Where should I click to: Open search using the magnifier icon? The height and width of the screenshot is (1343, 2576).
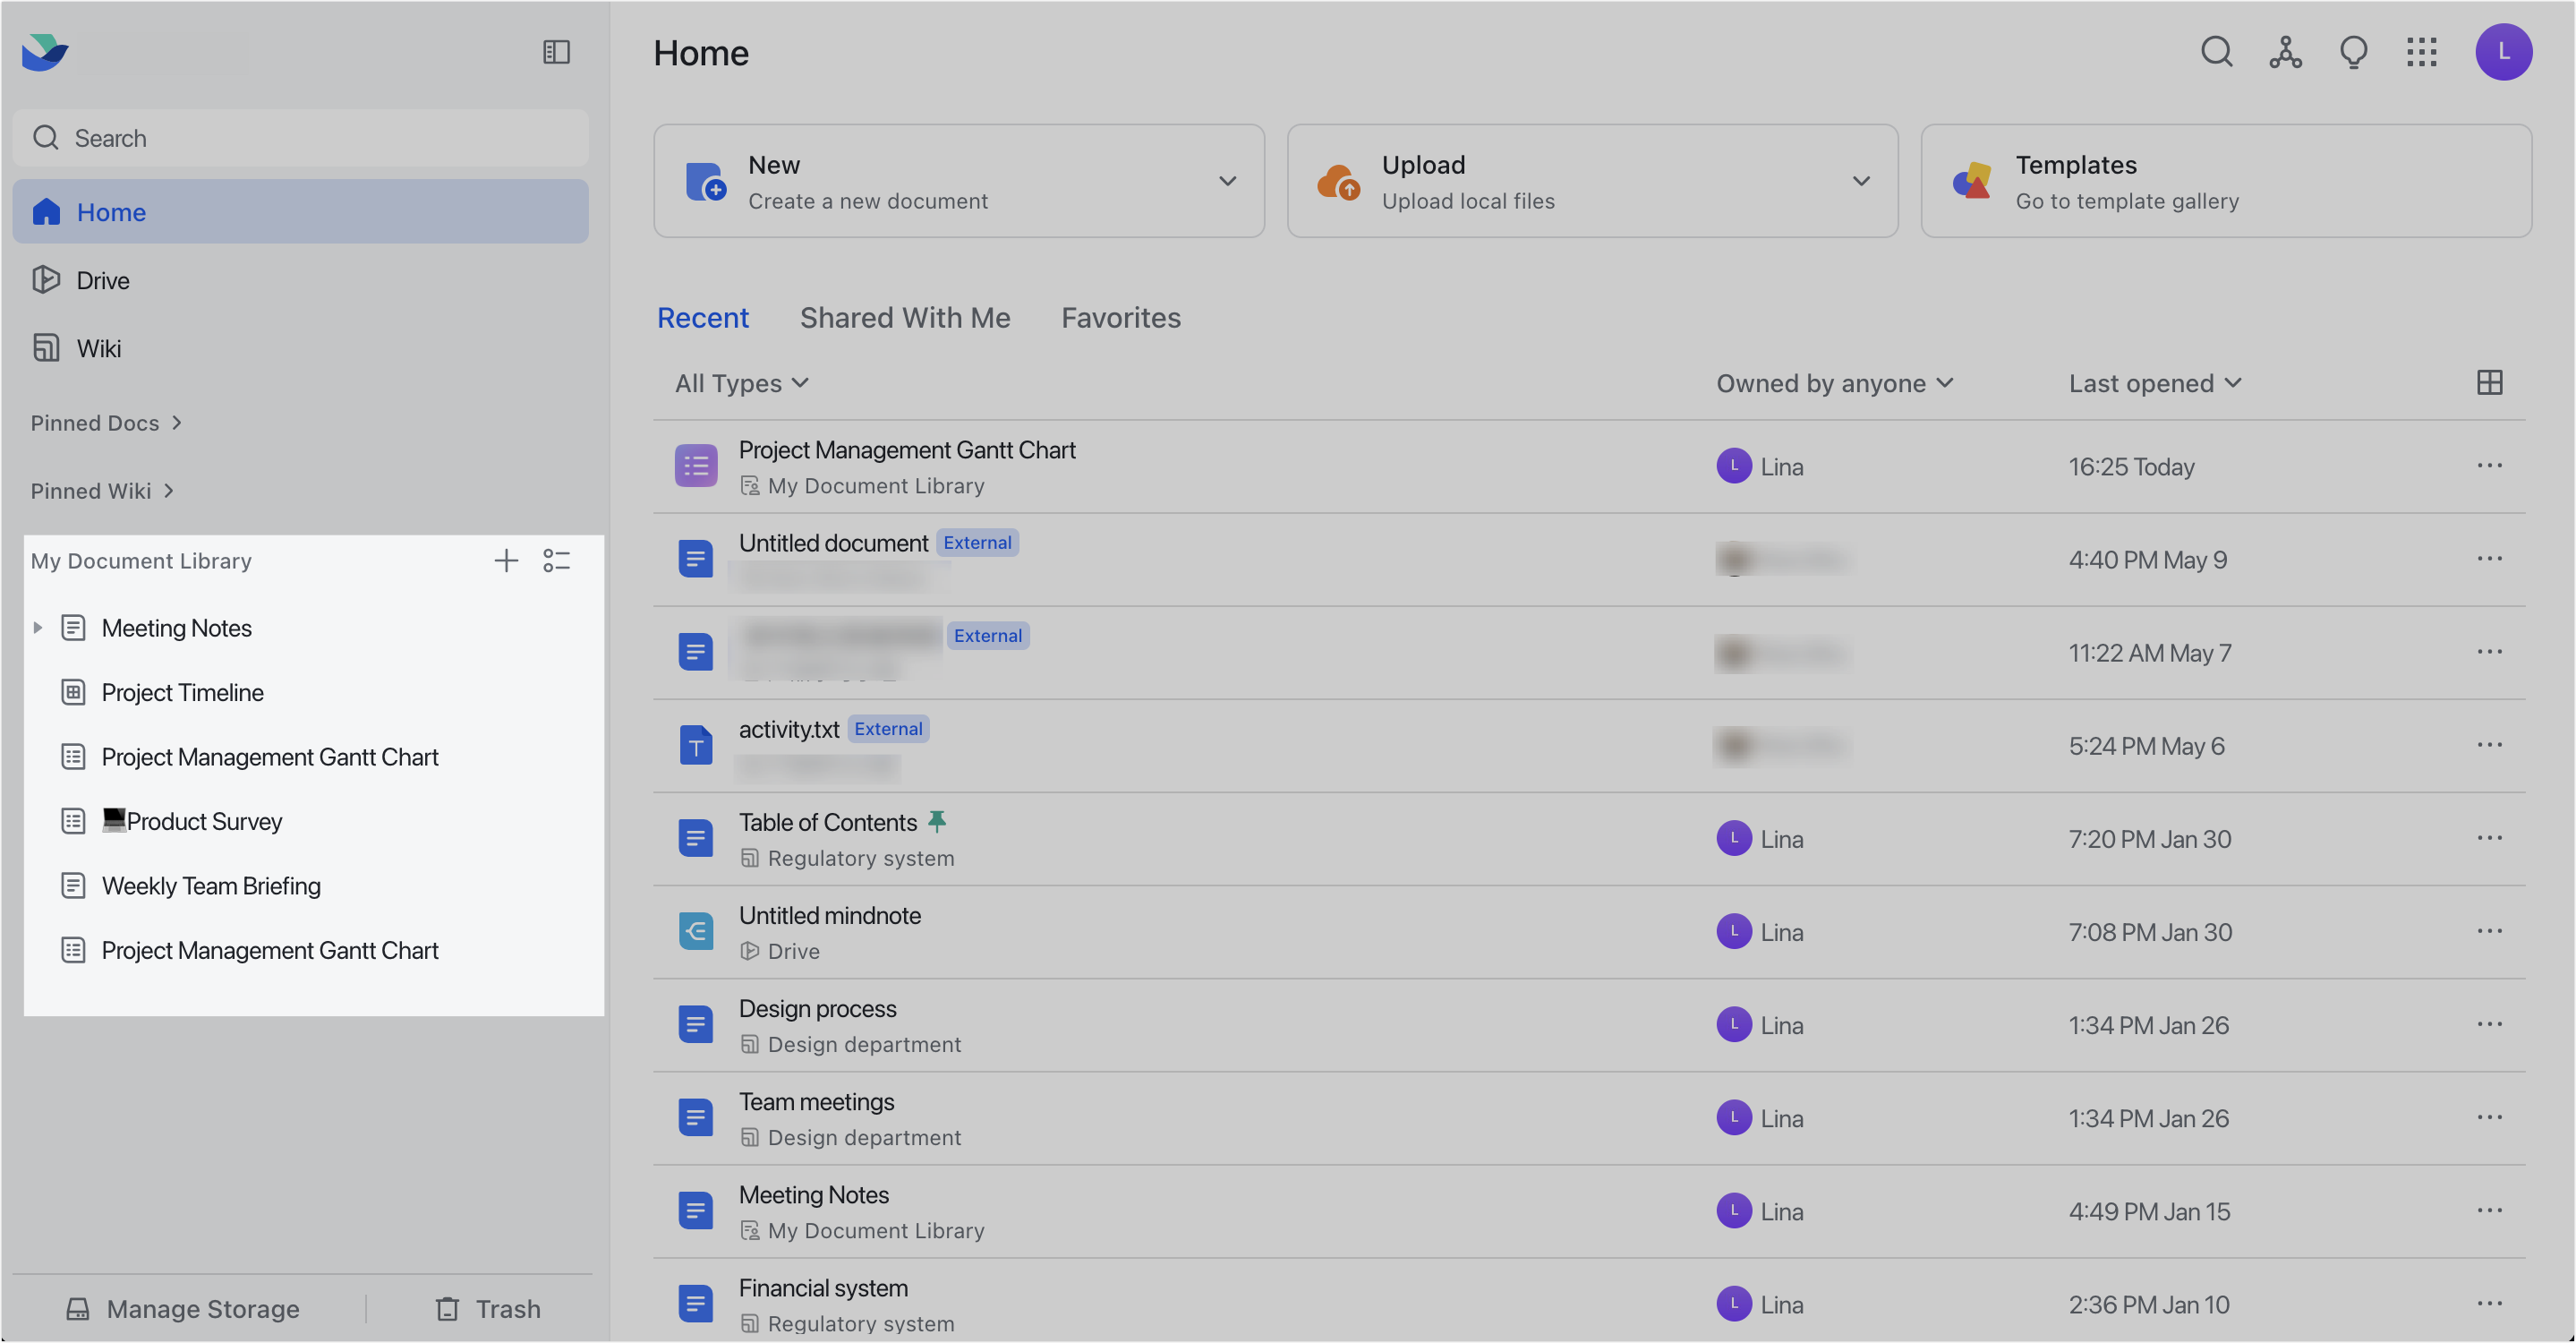tap(2216, 52)
